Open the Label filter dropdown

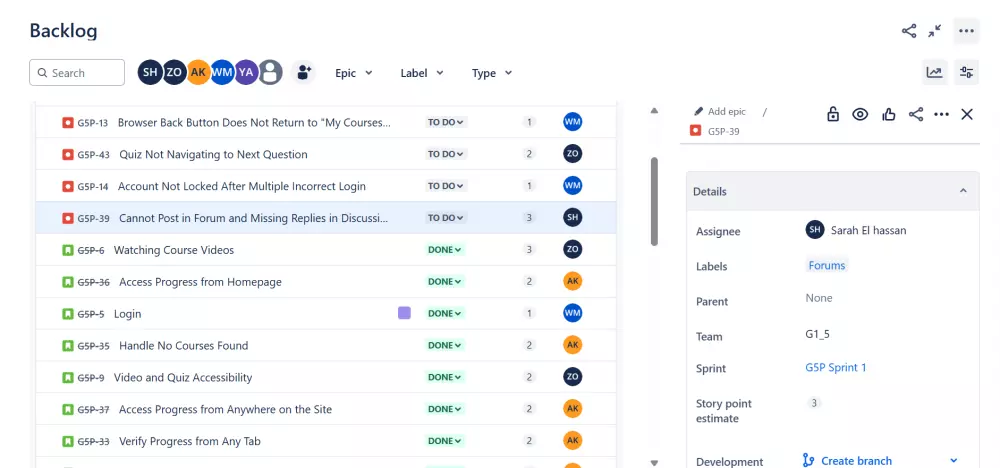422,73
